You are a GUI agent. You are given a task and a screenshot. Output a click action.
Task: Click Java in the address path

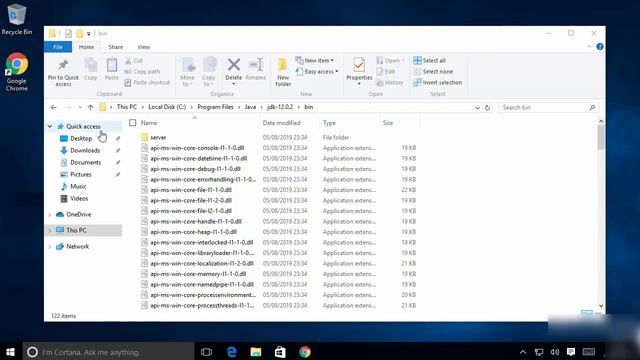(250, 107)
